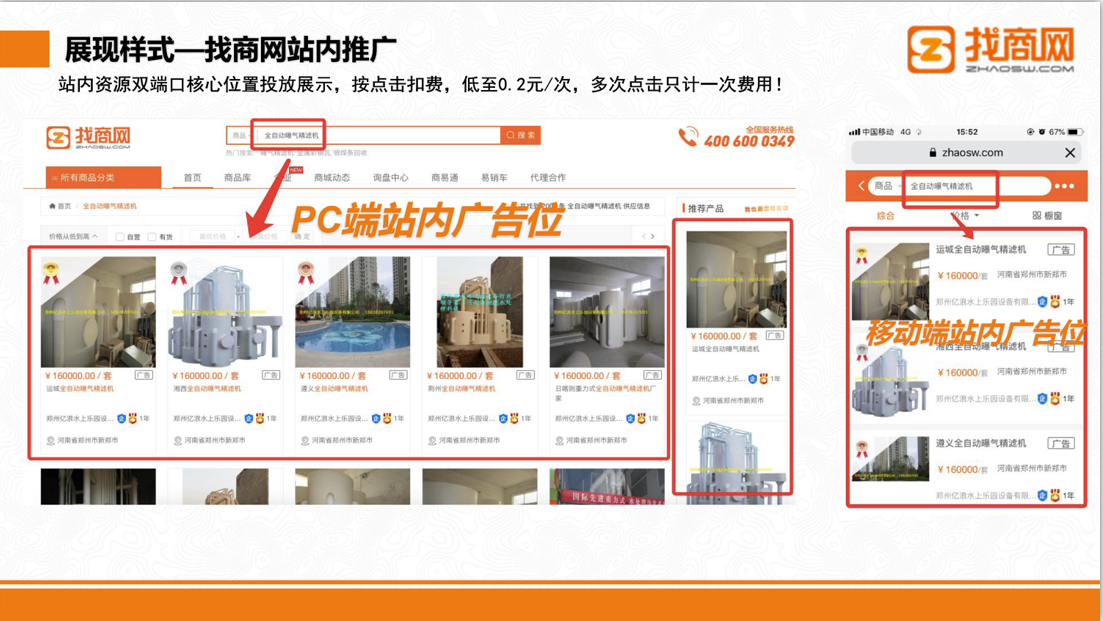
Task: Tap the medal badge on the mobile 运城 thumbnail
Action: 862,255
